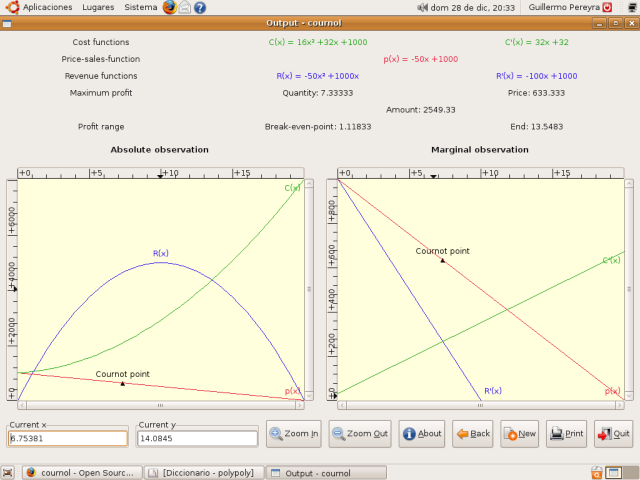The image size is (640, 480).
Task: Focus the Current y input field
Action: click(197, 438)
